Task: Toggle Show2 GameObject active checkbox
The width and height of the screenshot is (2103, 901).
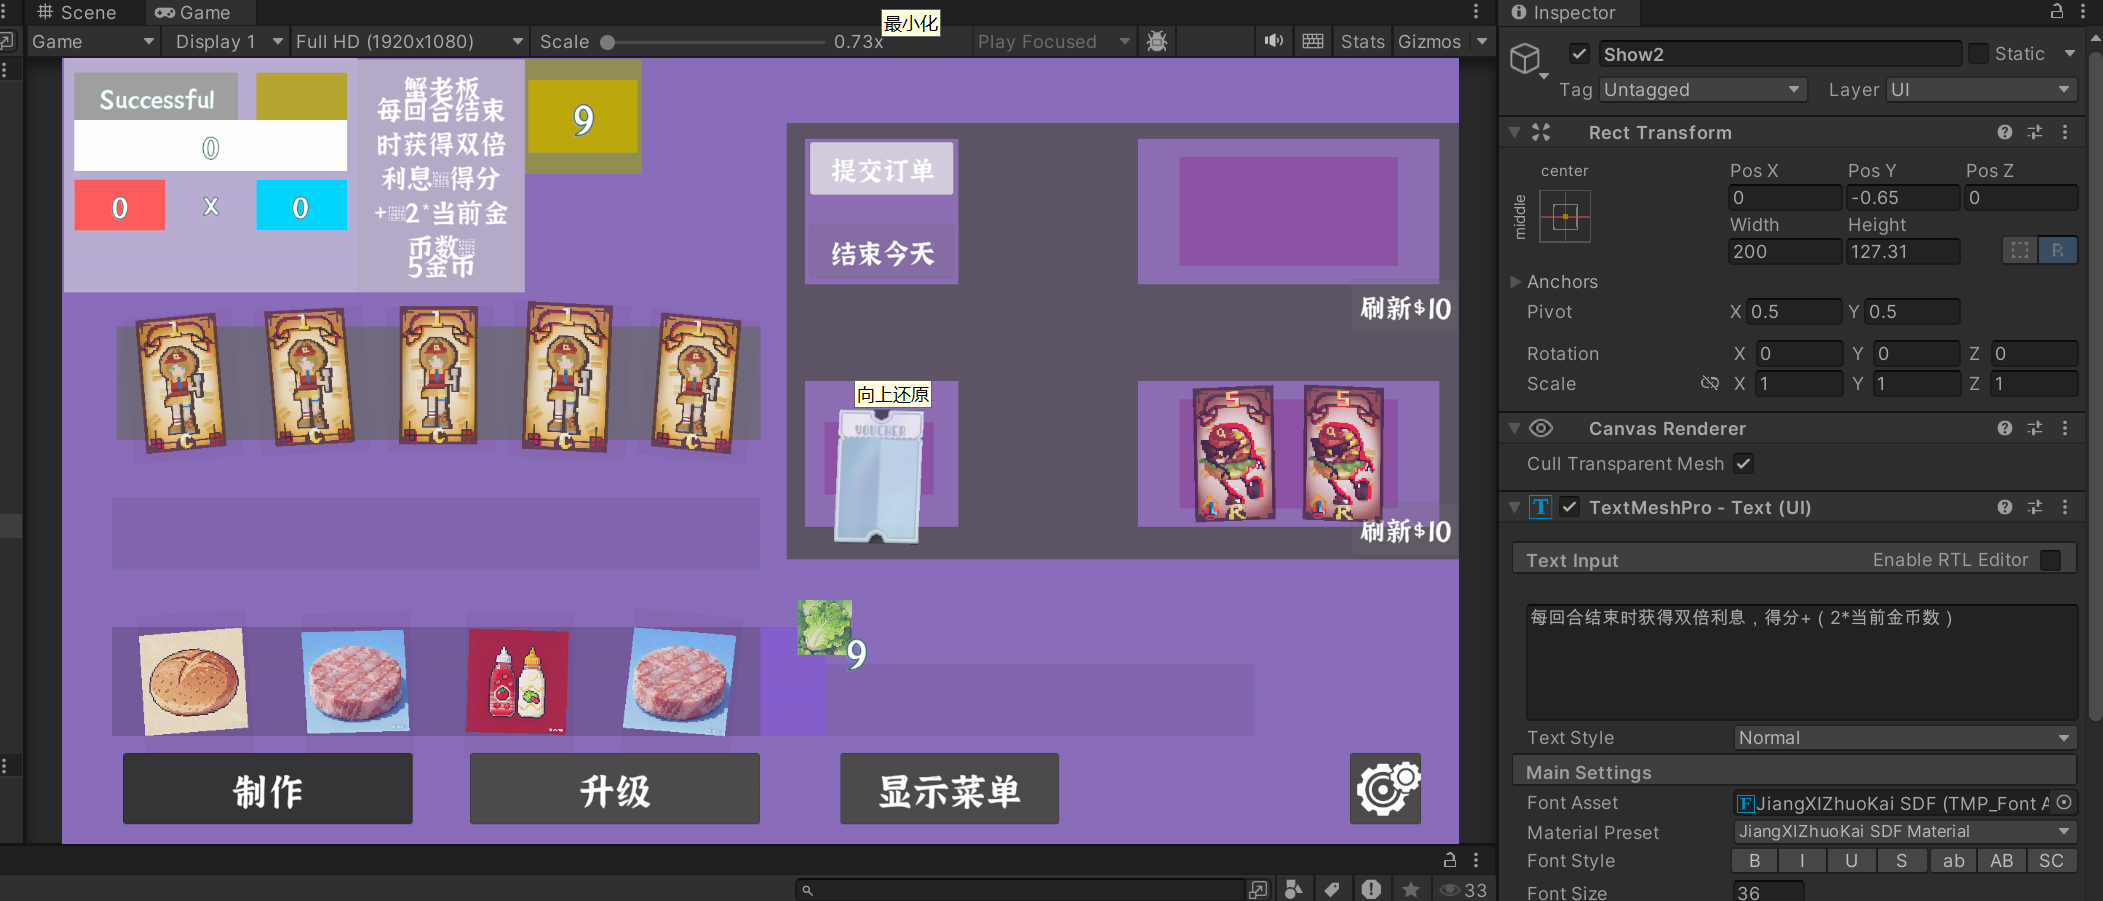Action: coord(1580,54)
